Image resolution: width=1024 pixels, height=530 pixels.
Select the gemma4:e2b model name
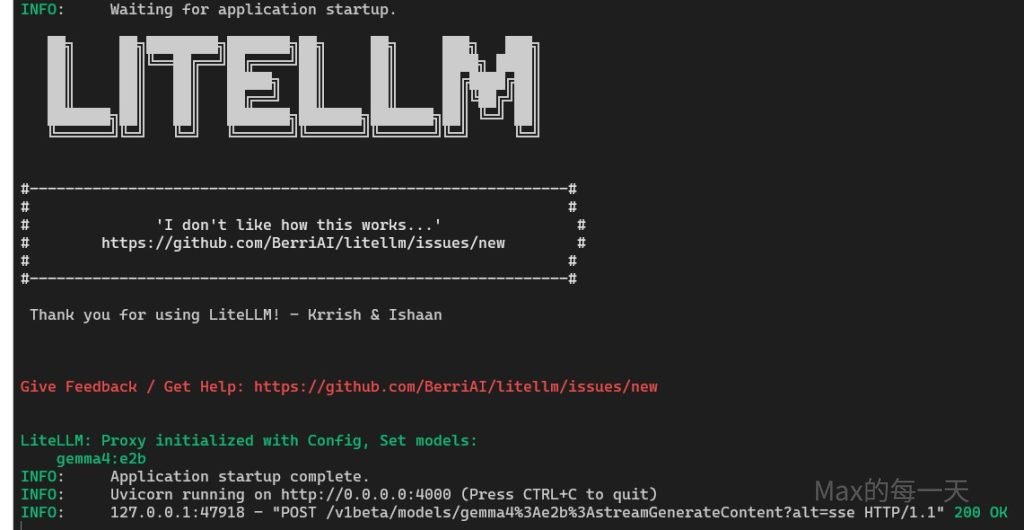click(x=101, y=459)
